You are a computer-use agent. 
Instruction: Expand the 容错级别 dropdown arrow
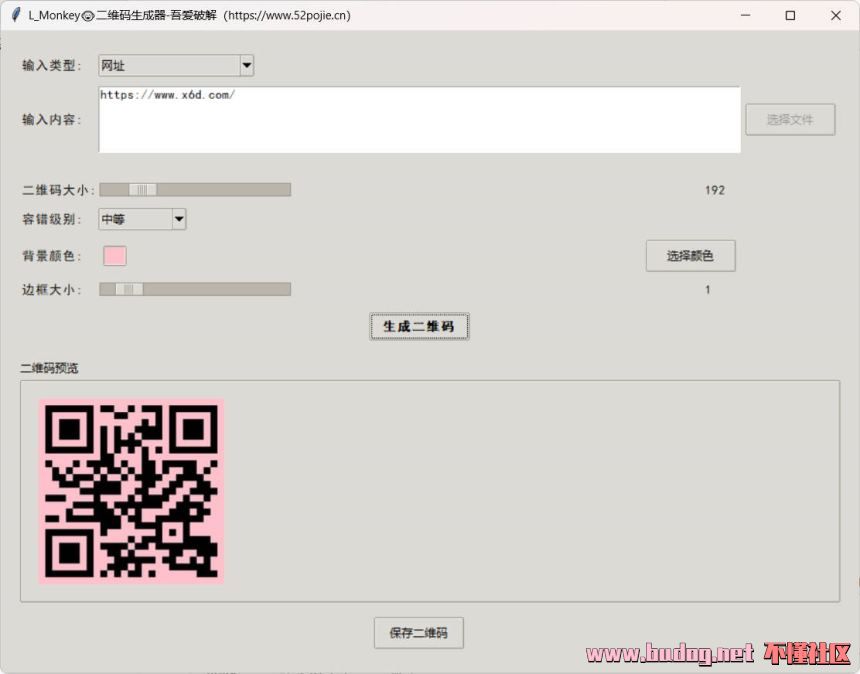179,219
